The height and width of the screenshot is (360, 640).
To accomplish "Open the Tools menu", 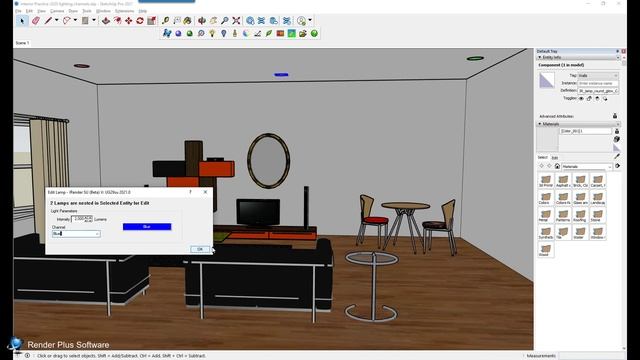I will 87,11.
